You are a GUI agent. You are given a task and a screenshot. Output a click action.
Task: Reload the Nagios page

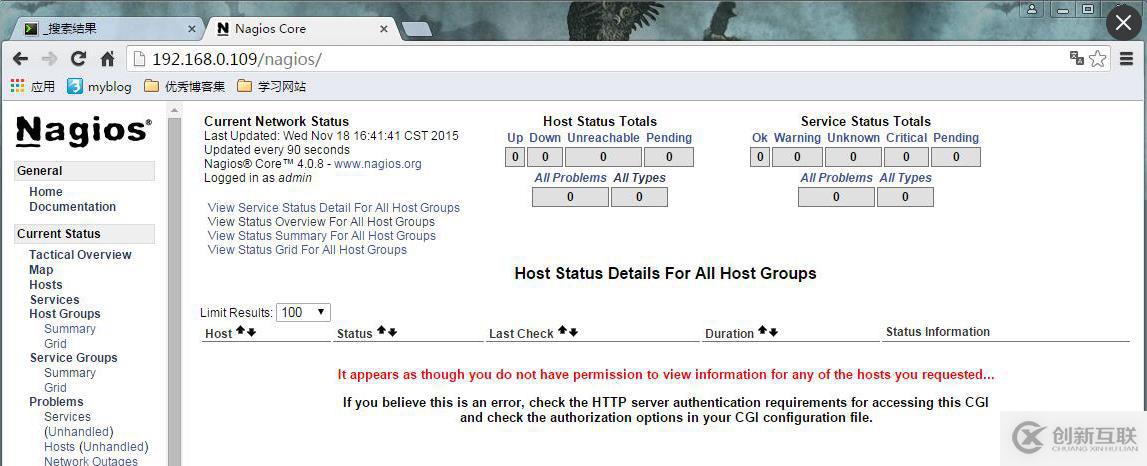pyautogui.click(x=78, y=59)
